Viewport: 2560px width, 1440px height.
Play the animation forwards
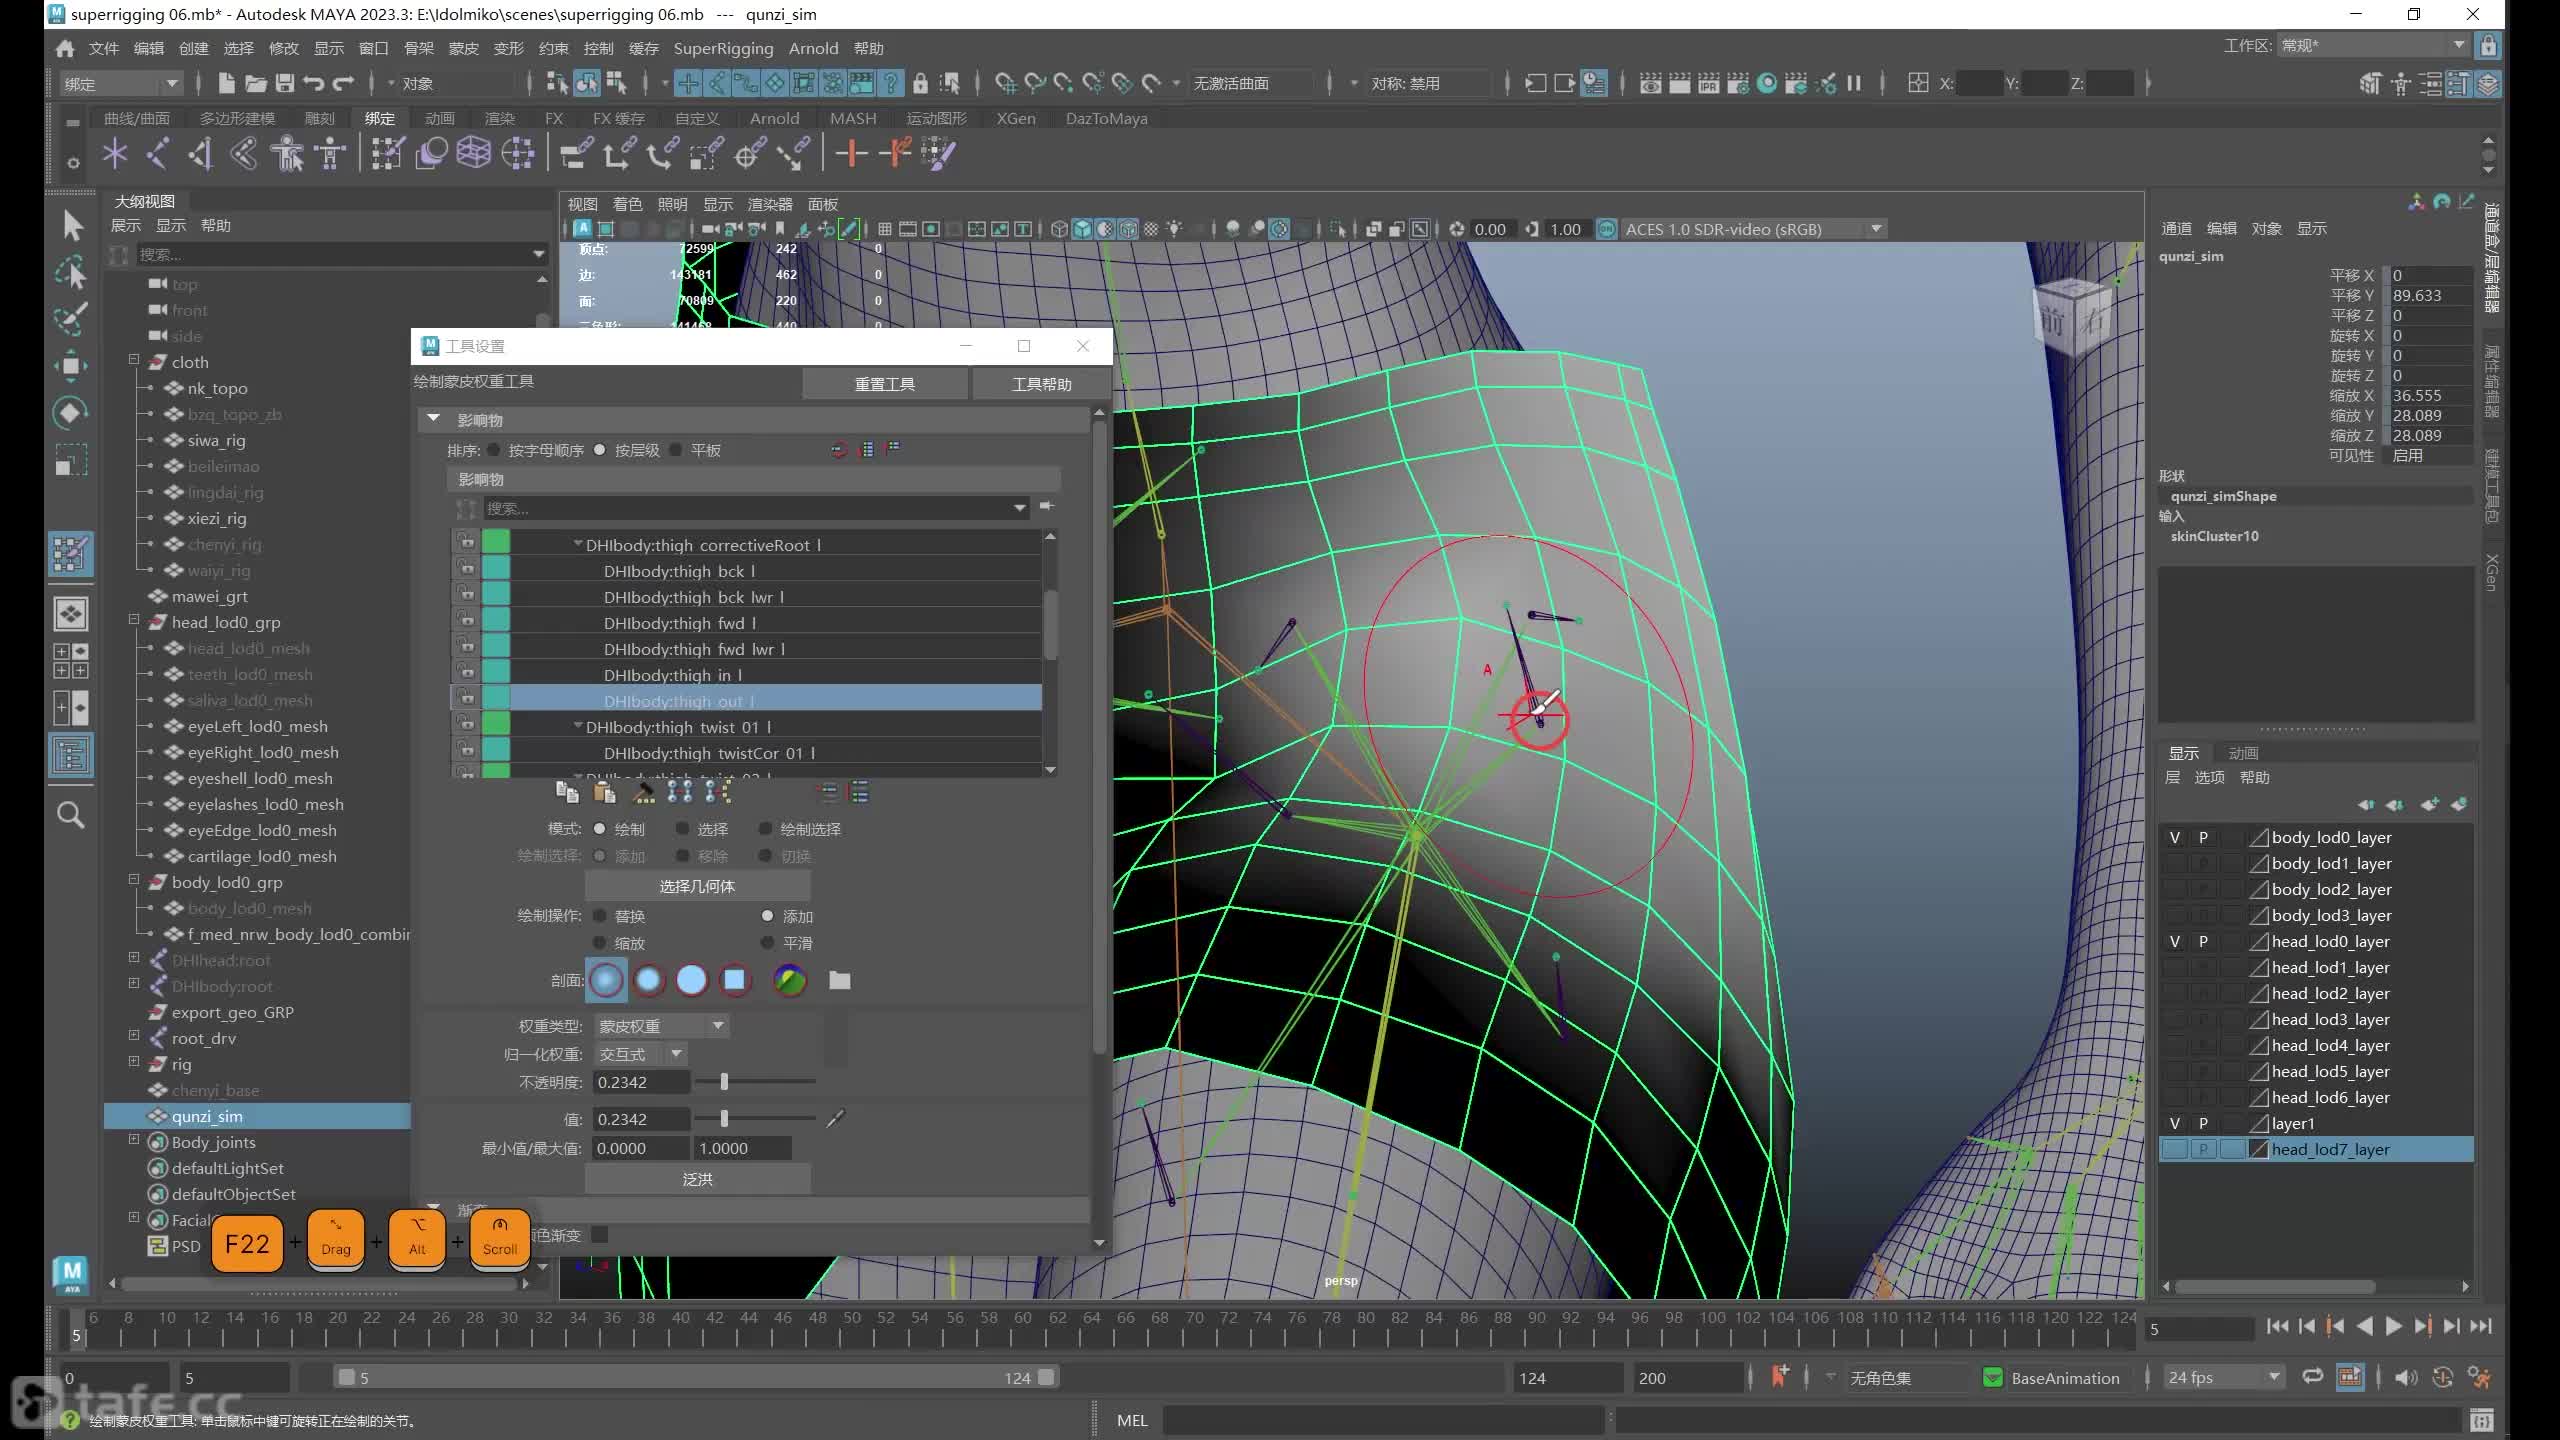(2394, 1326)
